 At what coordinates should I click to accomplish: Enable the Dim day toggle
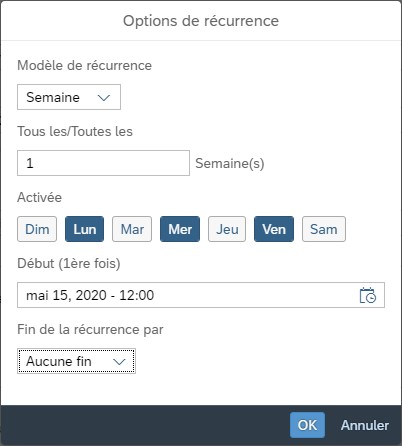coord(37,229)
